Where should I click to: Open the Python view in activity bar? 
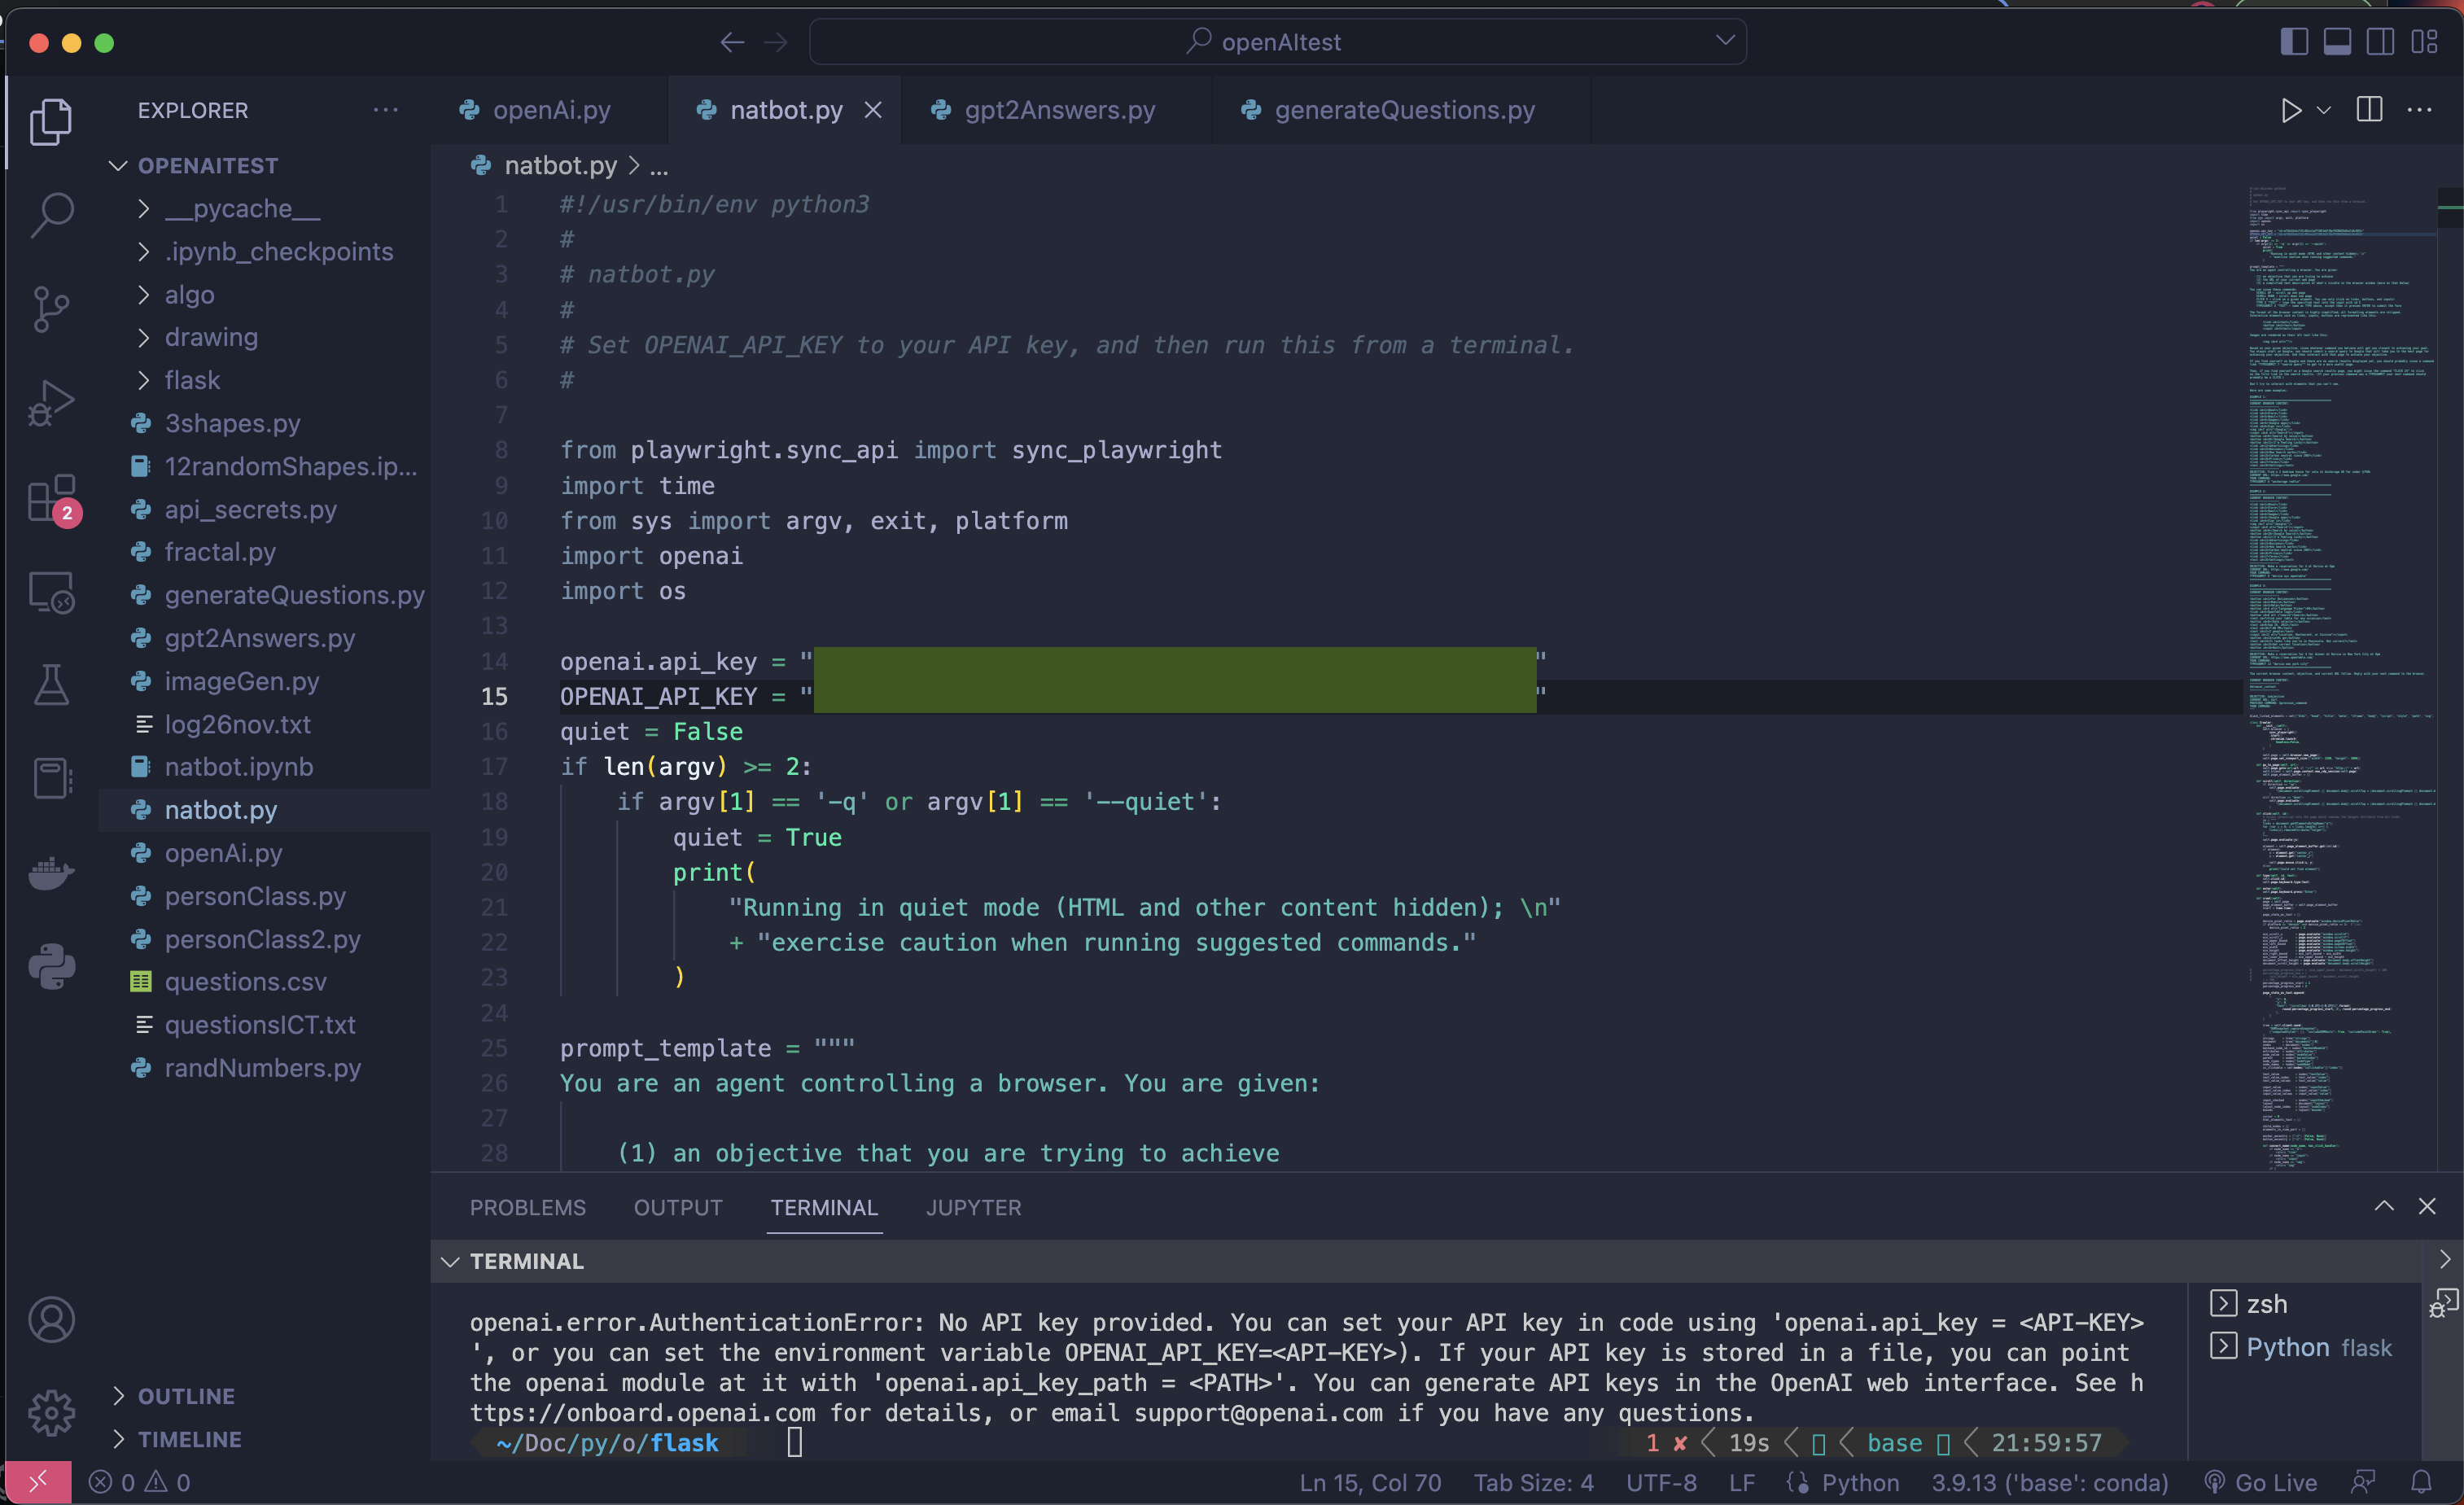pyautogui.click(x=51, y=967)
